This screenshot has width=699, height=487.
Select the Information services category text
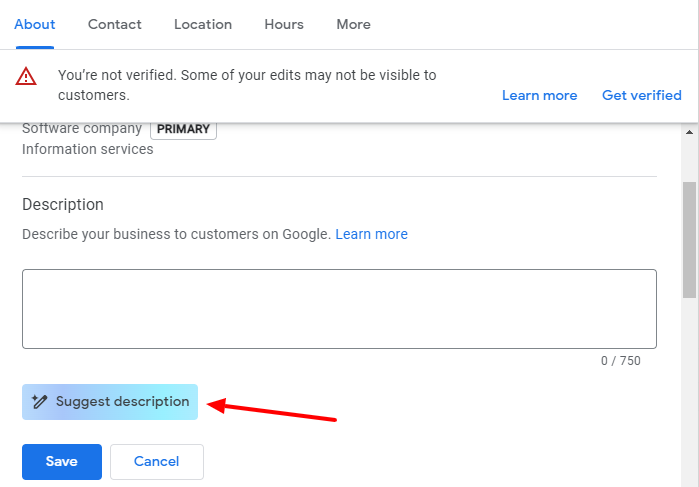coord(88,149)
